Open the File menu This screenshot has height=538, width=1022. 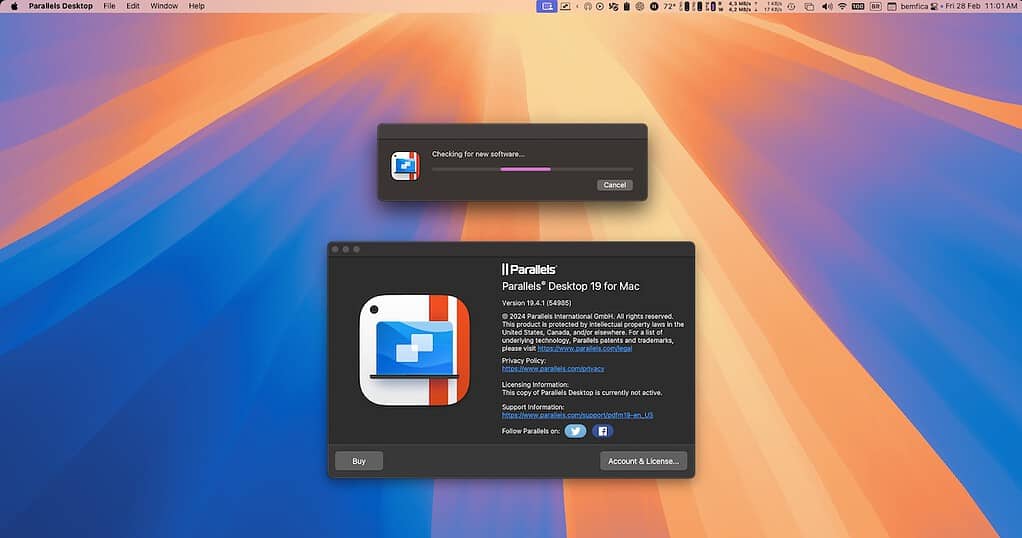pos(109,6)
